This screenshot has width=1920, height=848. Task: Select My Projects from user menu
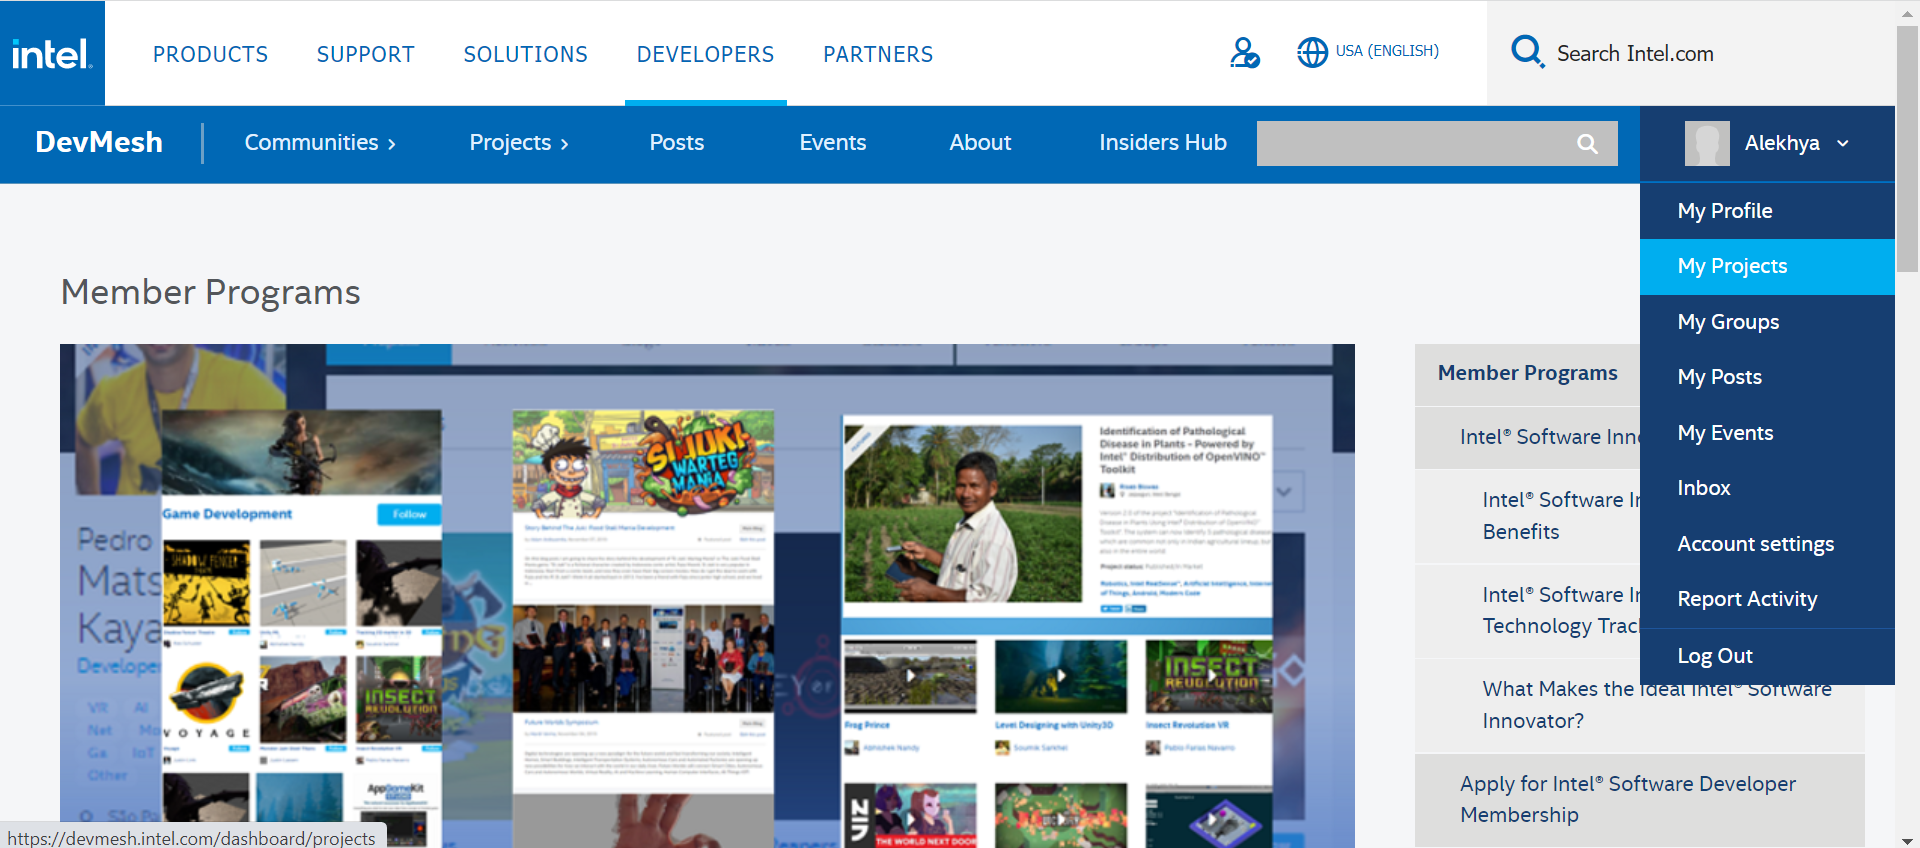[x=1732, y=266]
